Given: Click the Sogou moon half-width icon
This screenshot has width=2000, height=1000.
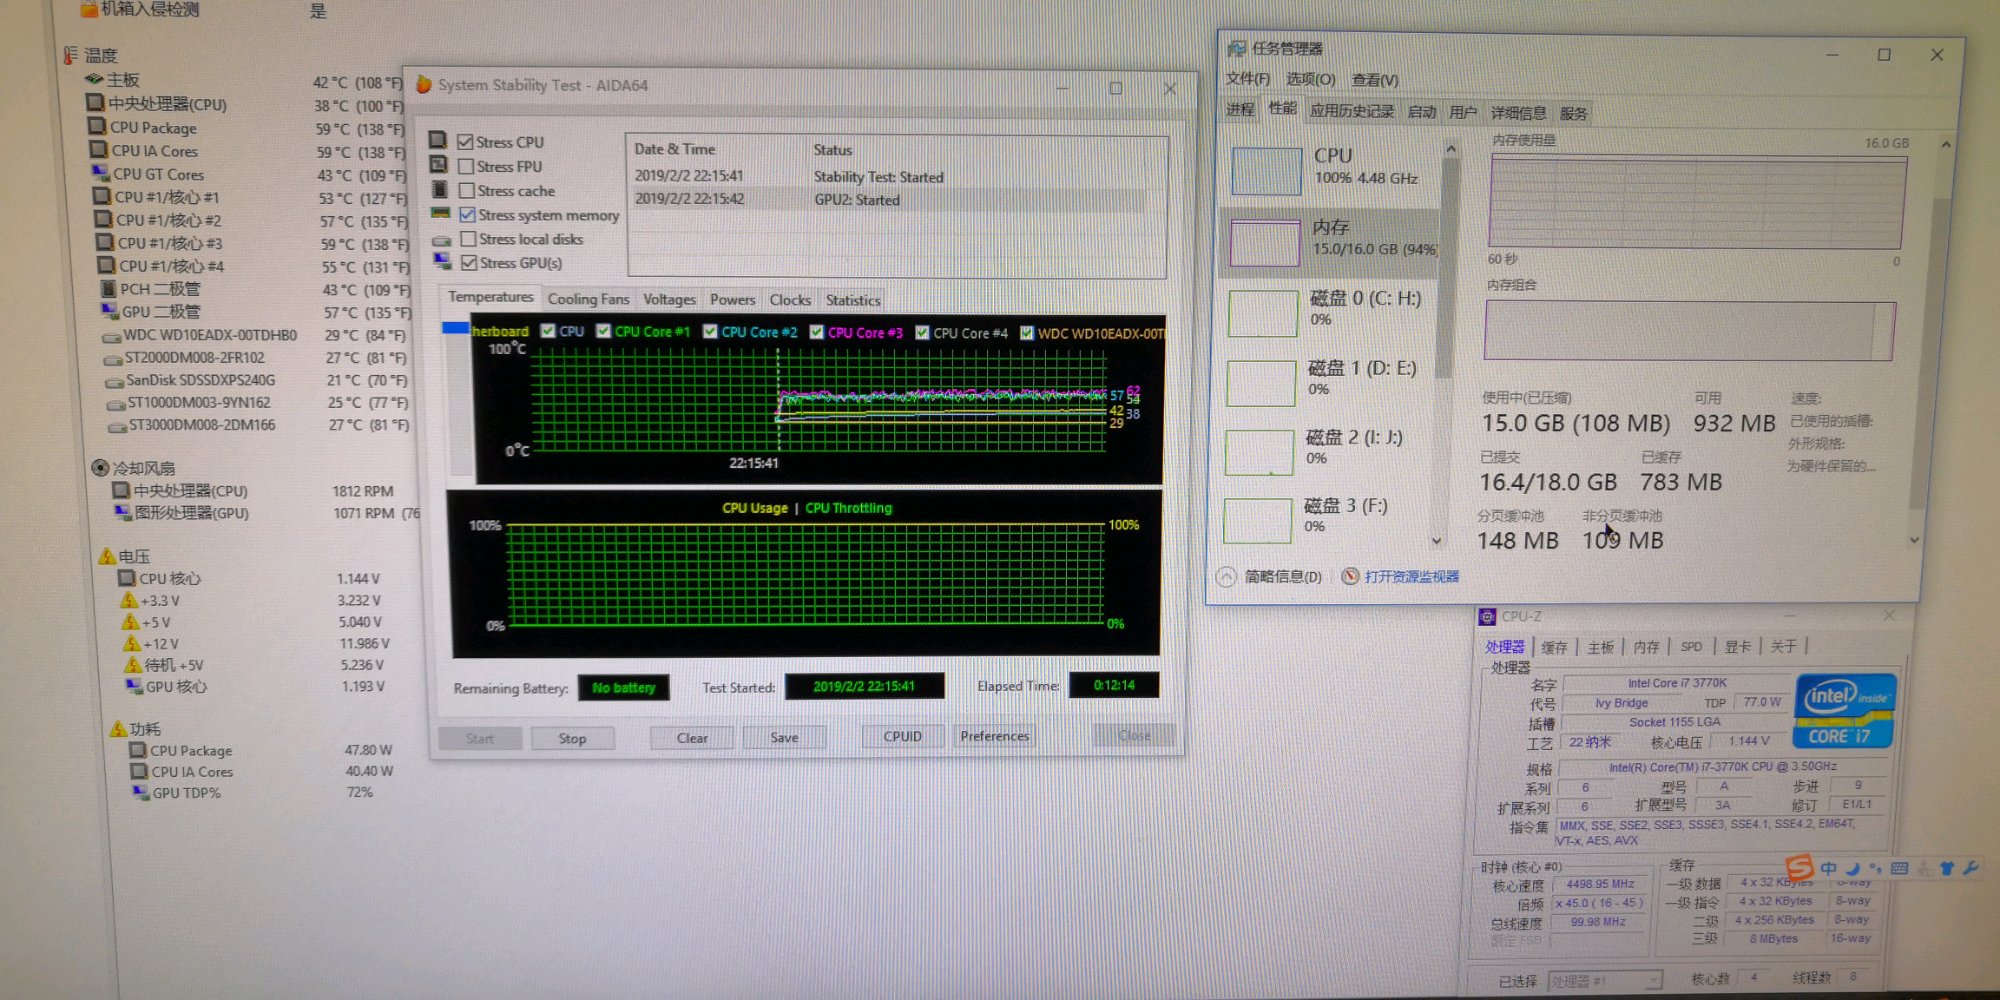Looking at the screenshot, I should coord(1853,869).
